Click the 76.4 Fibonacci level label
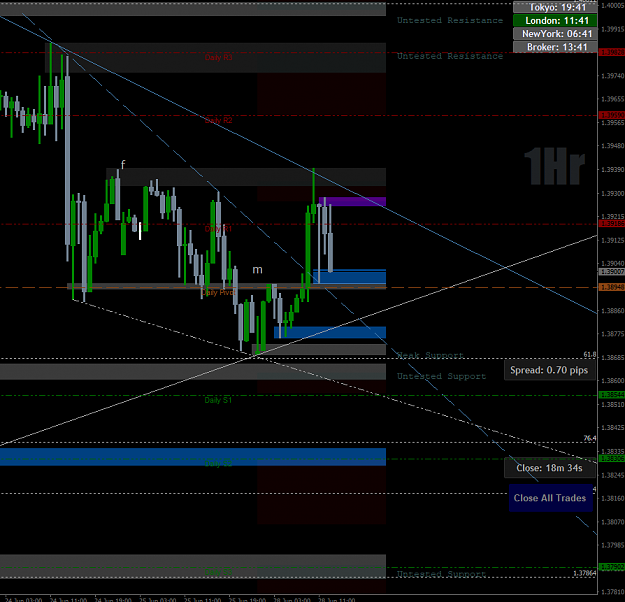Viewport: 625px width, 602px height. pyautogui.click(x=590, y=438)
